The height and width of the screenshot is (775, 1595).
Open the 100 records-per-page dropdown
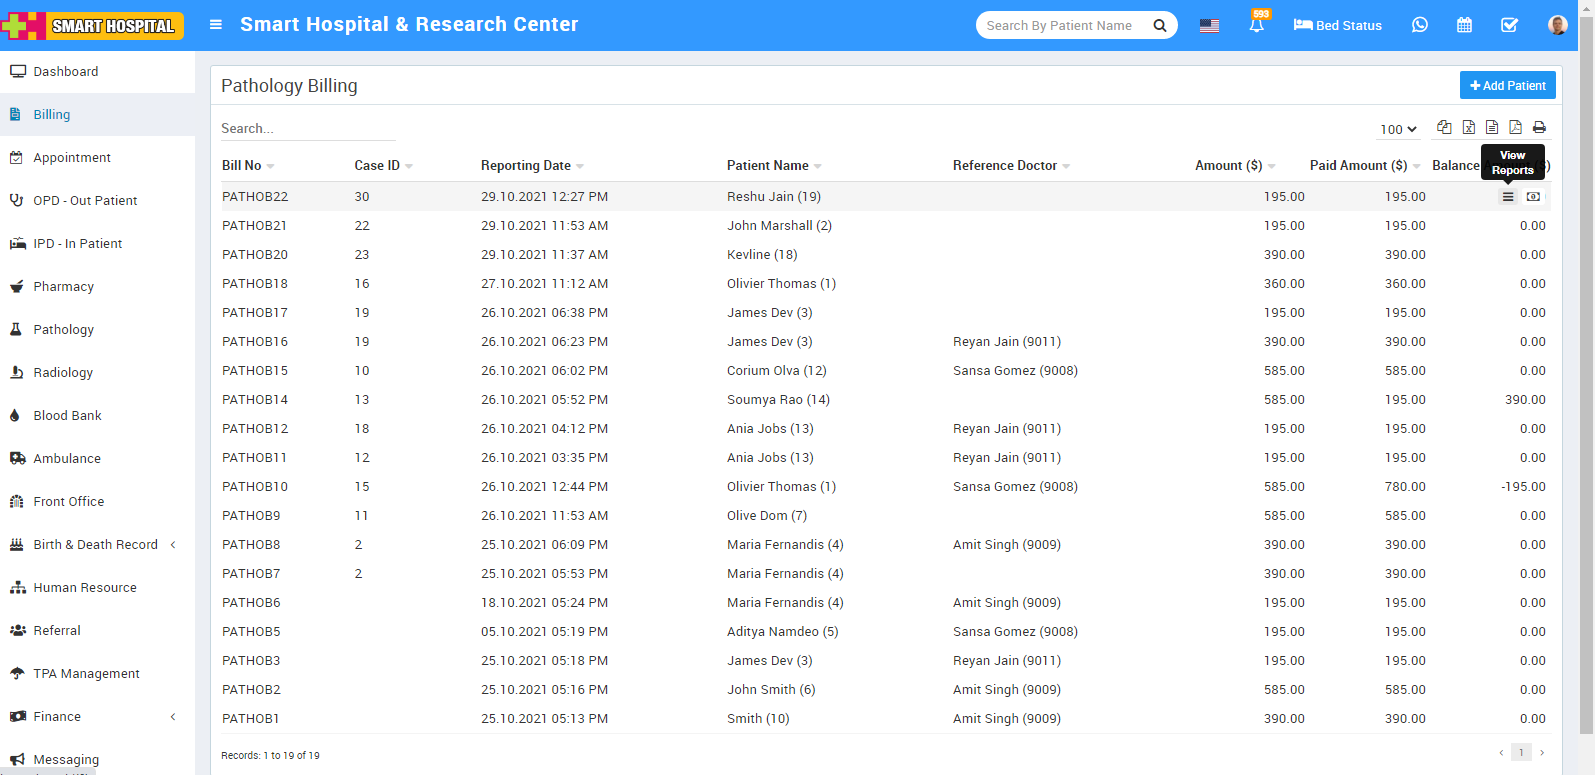pos(1398,129)
